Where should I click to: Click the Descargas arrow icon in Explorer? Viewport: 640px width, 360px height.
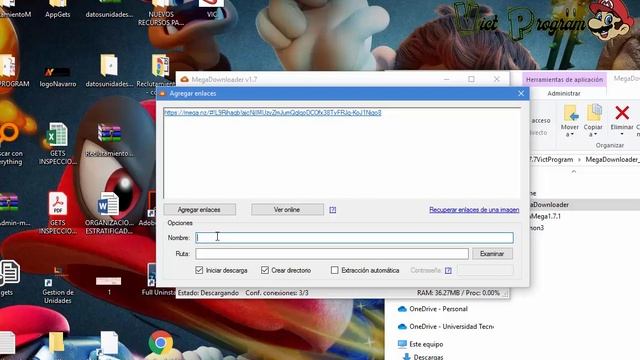407,357
